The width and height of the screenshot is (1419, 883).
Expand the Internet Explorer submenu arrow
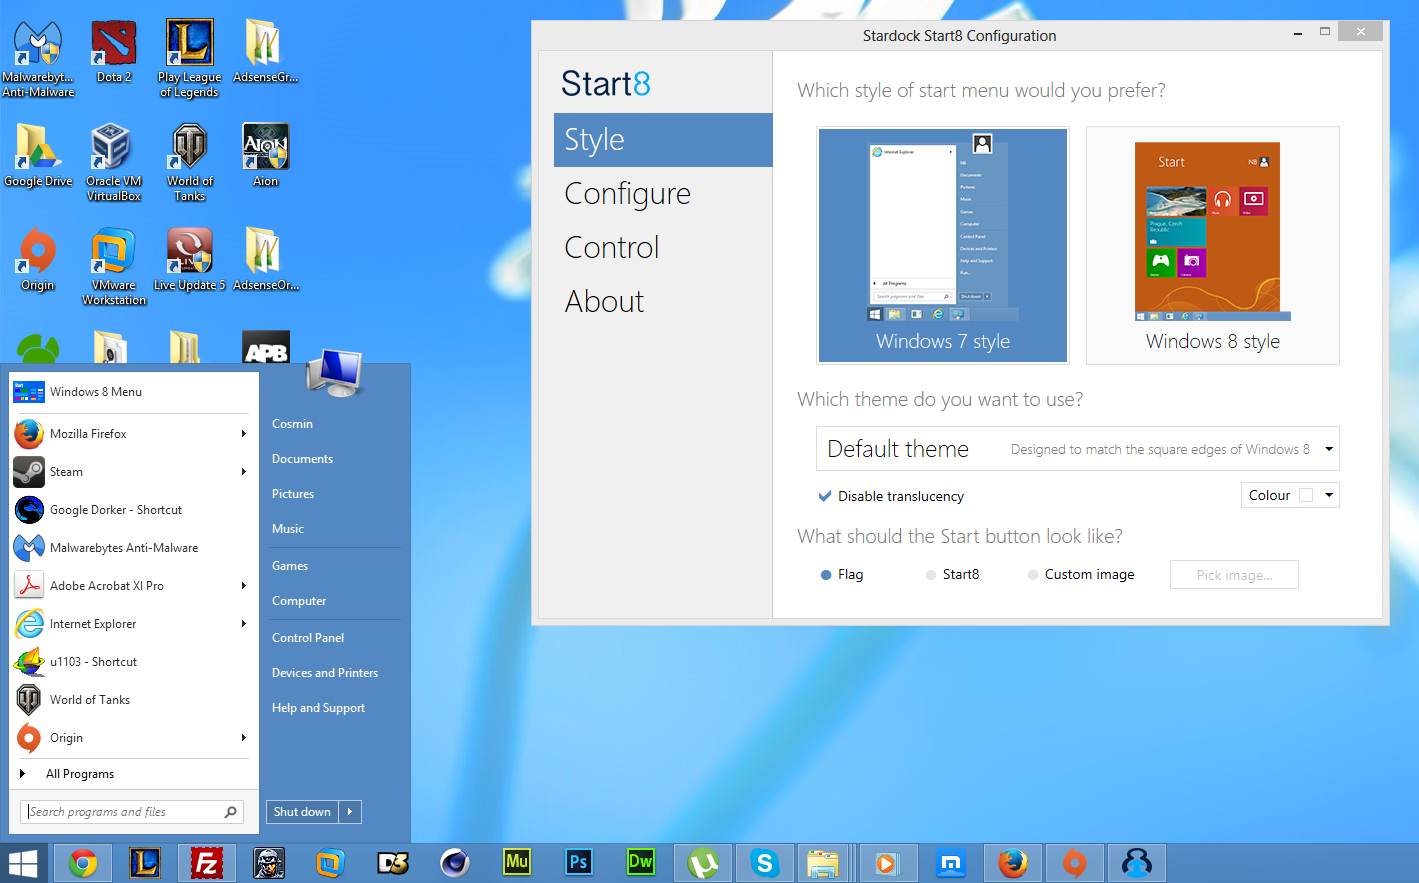pos(244,624)
